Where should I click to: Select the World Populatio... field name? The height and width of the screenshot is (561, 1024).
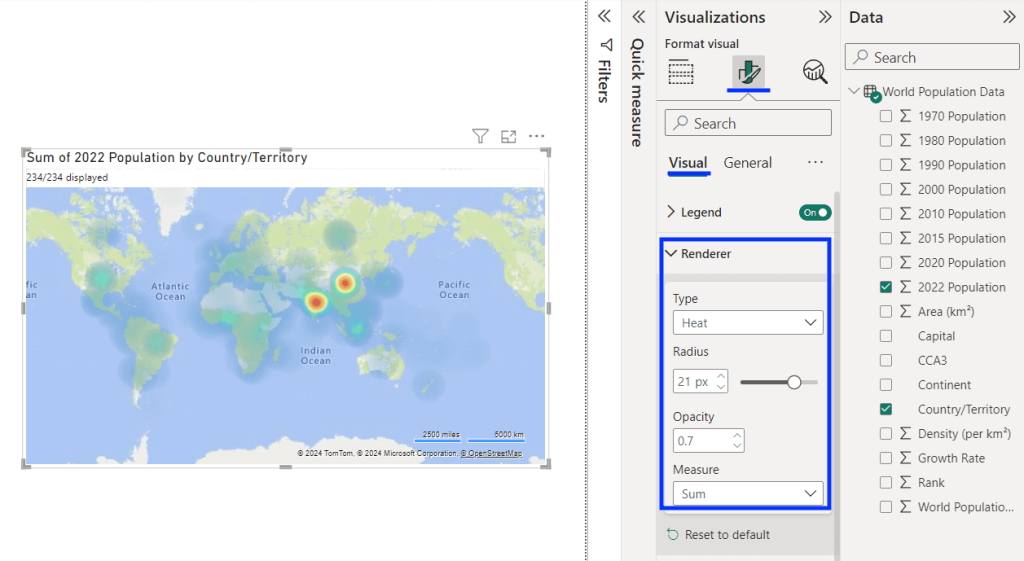[x=965, y=507]
